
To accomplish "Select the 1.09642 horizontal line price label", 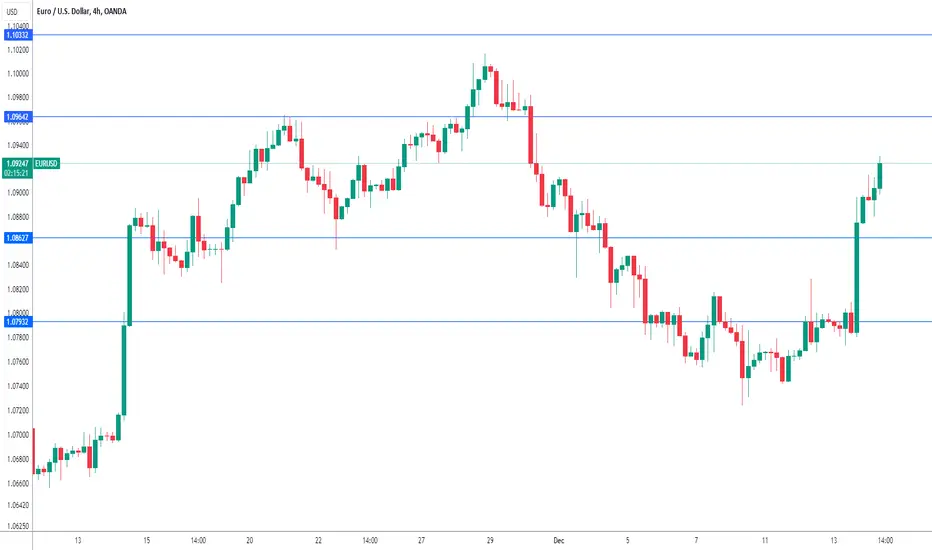I will point(17,117).
